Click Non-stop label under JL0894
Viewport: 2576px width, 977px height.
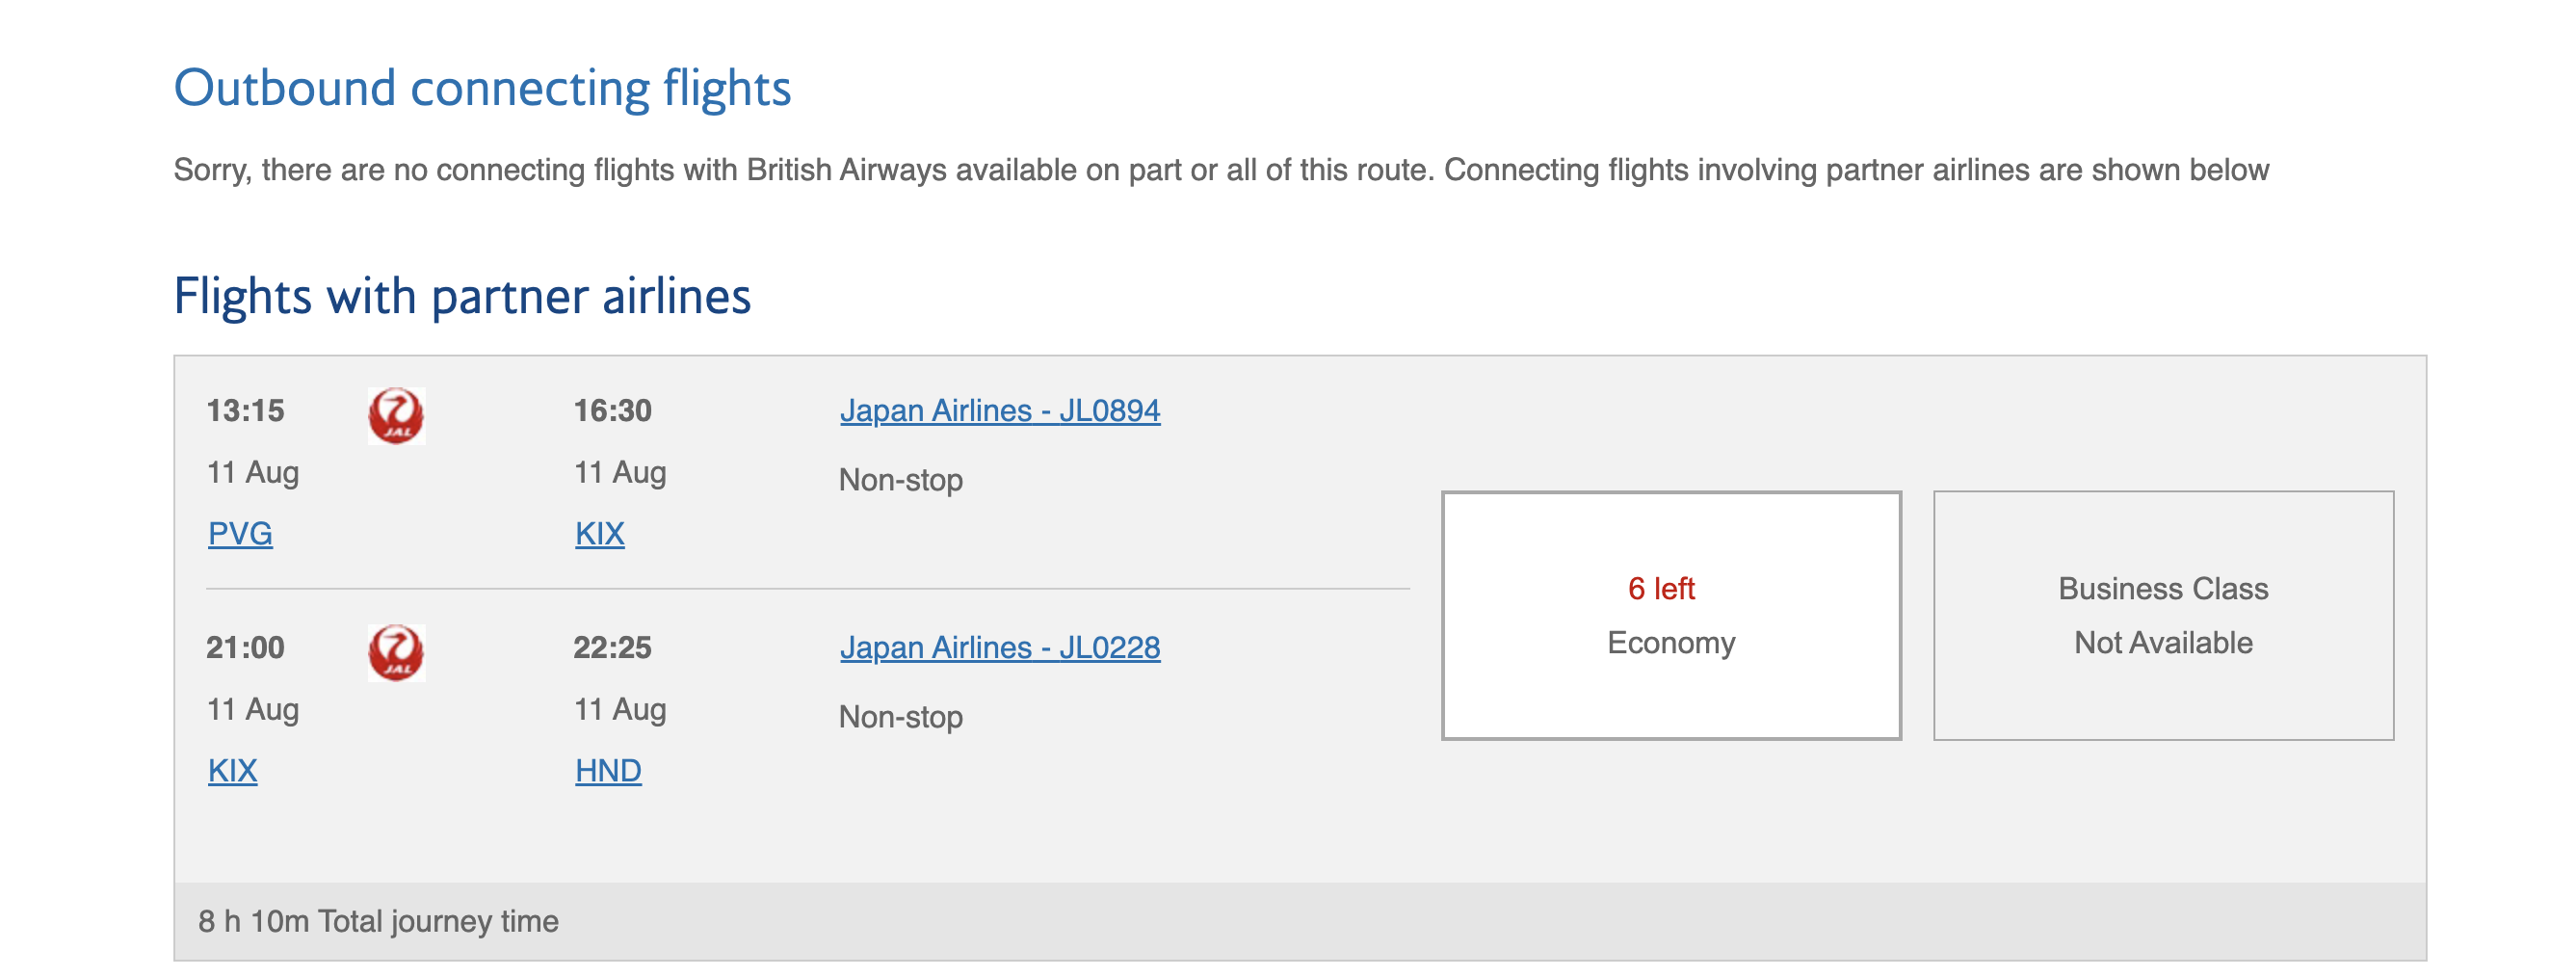tap(901, 480)
